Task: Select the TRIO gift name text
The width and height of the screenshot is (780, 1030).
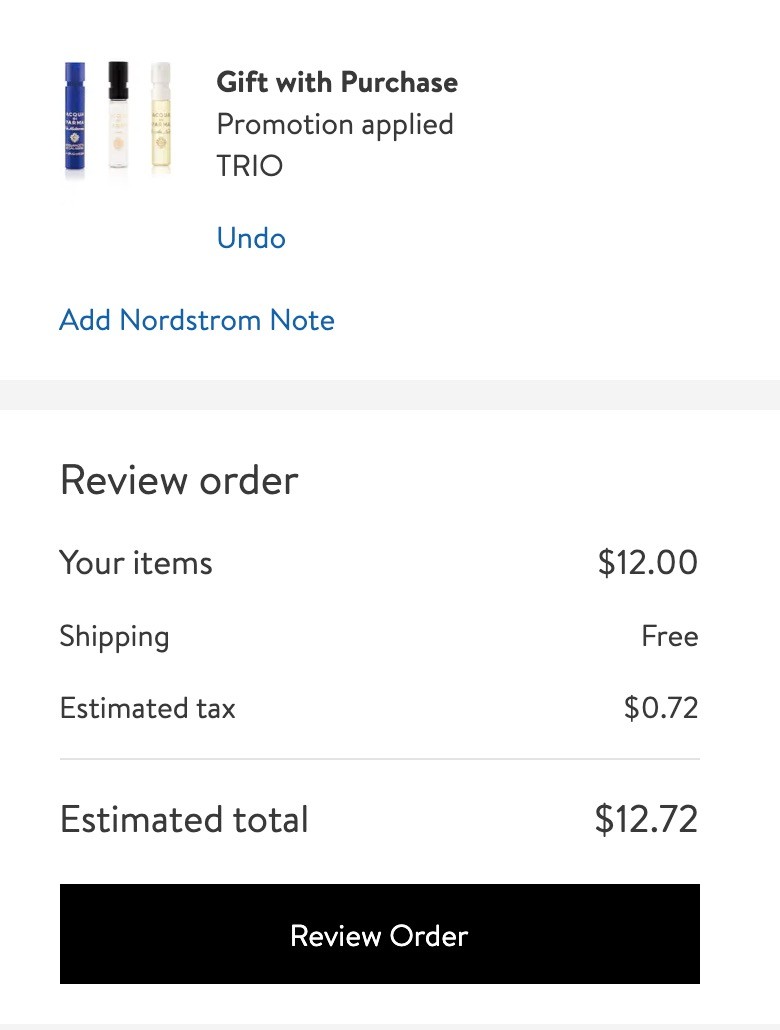Action: pos(250,166)
